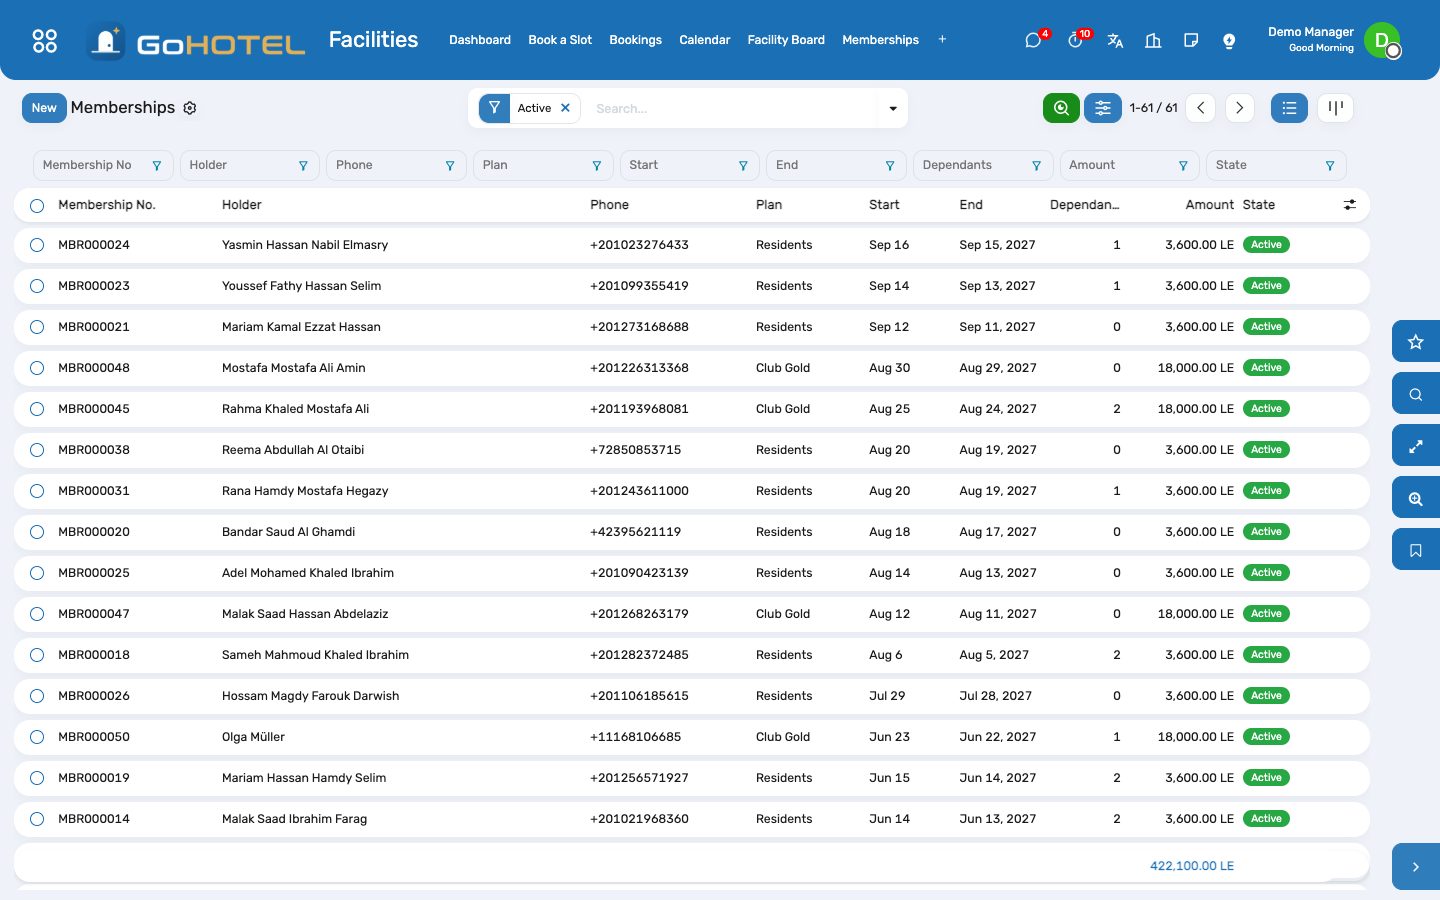Sort by Amount column header
Screen dimensions: 1440x900
1210,205
